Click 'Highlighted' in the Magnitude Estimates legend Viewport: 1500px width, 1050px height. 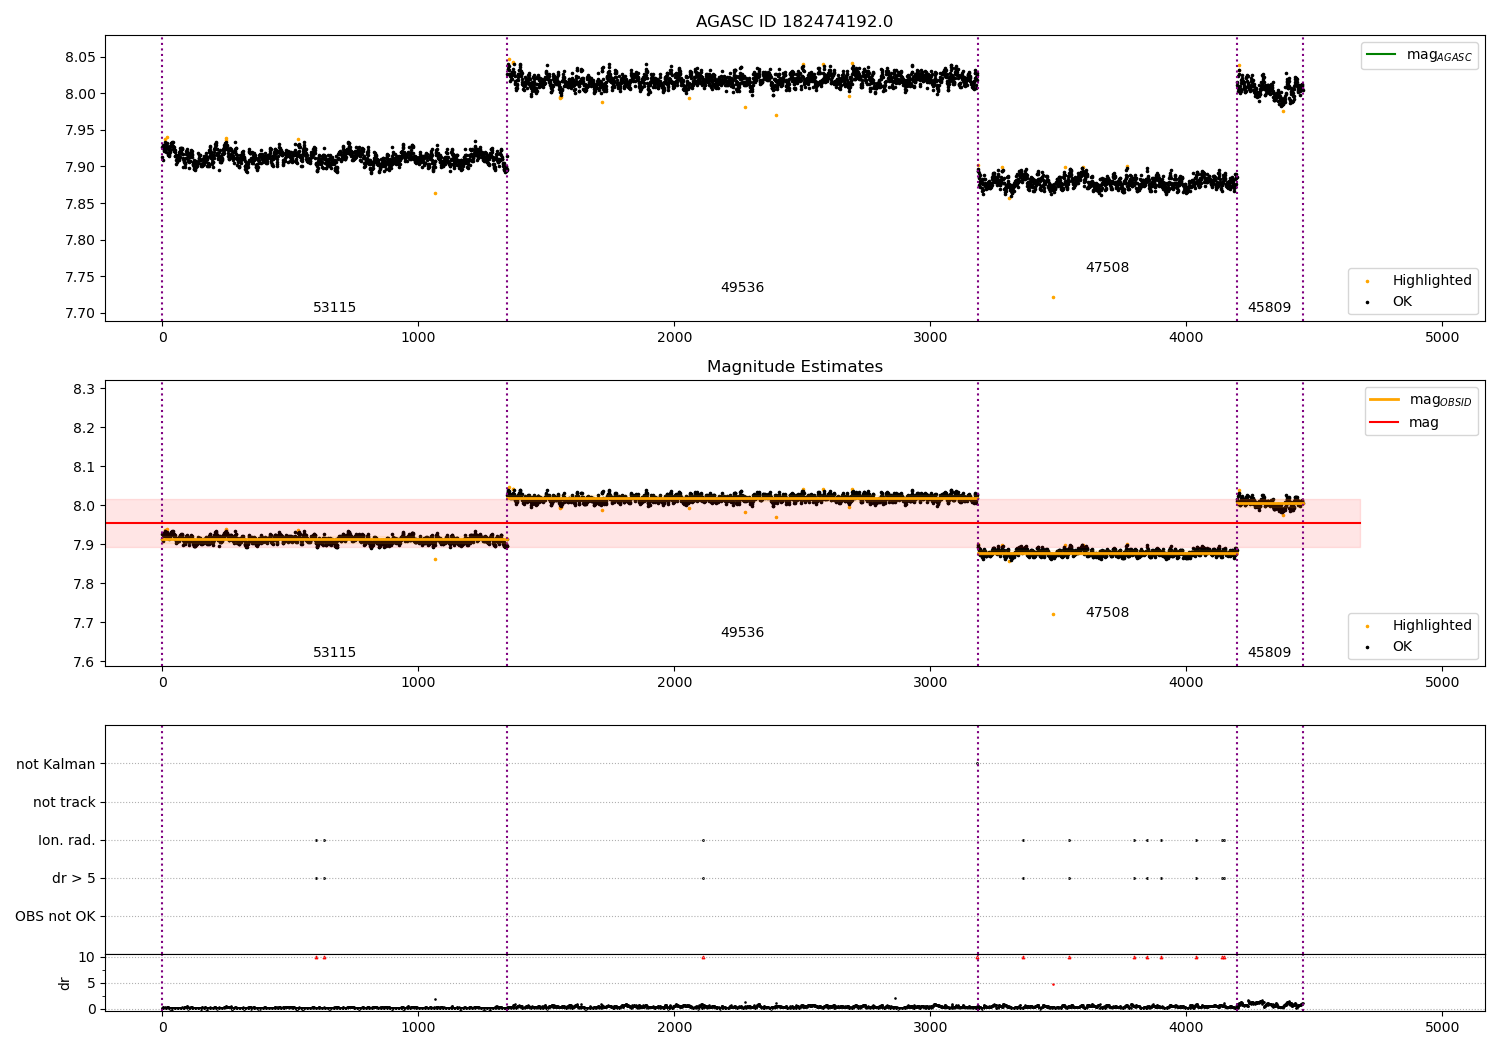tap(1421, 626)
